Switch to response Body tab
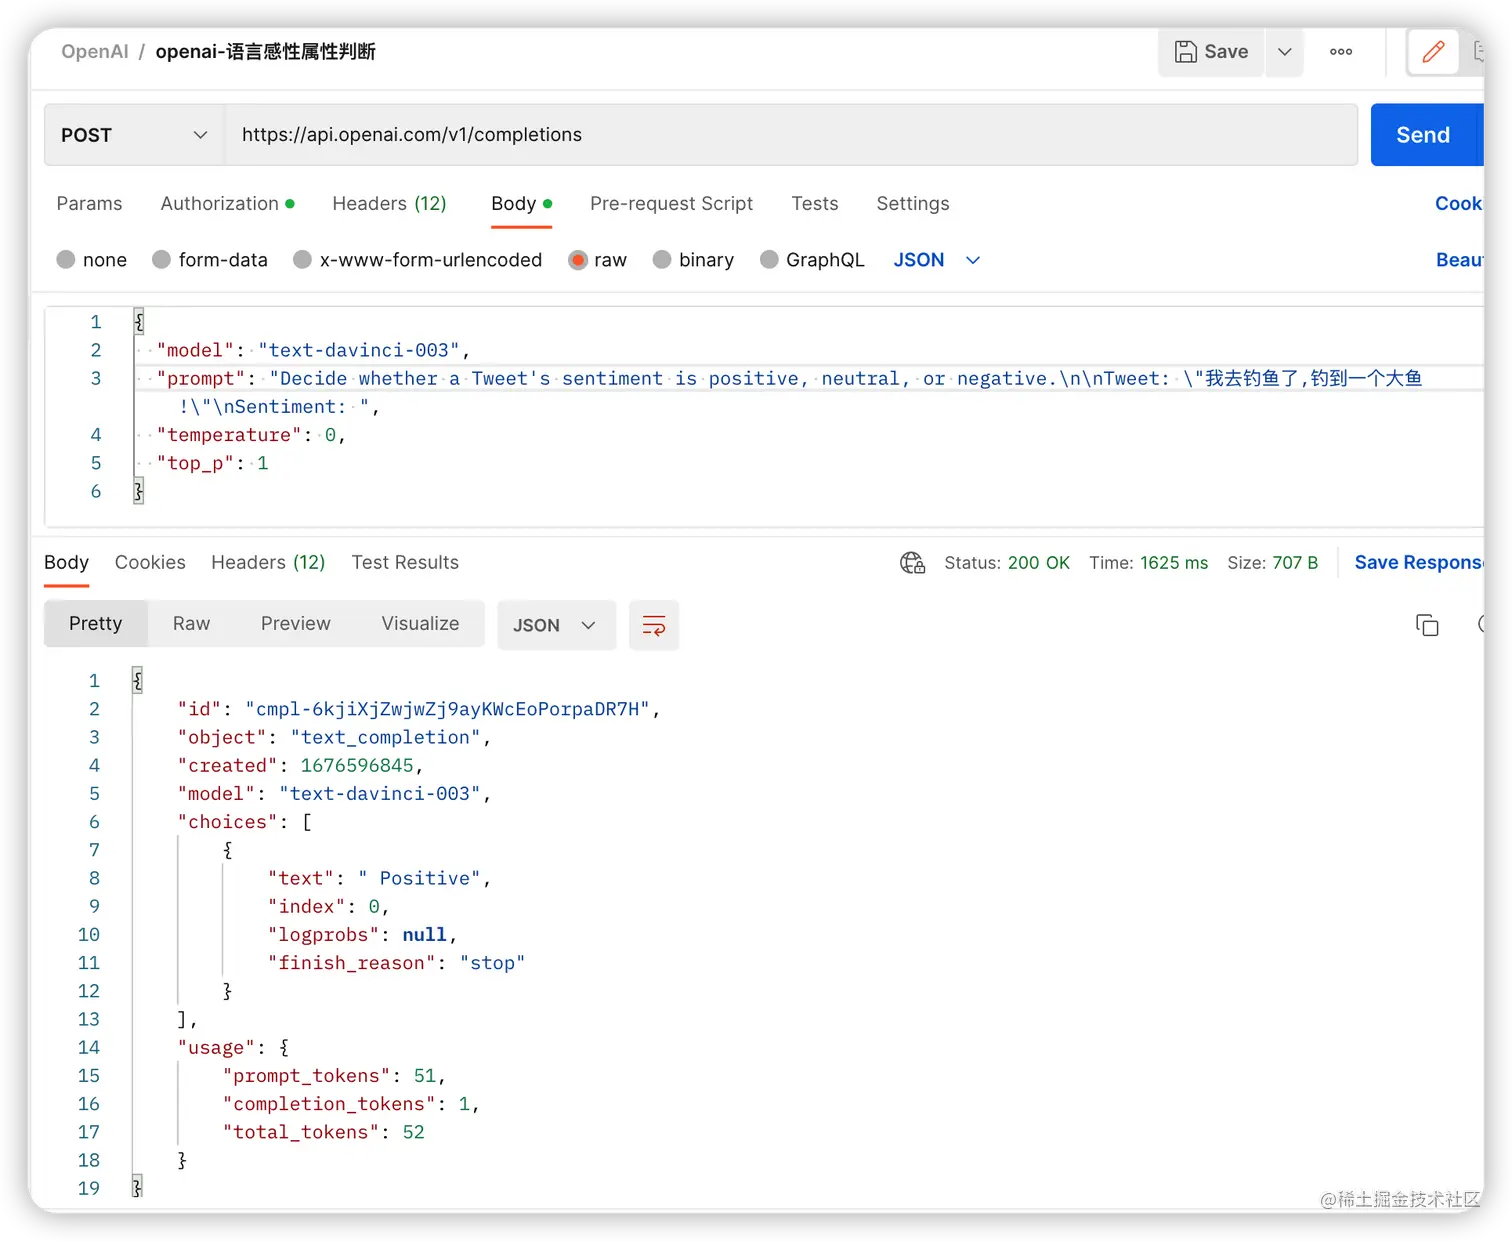This screenshot has height=1241, width=1512. click(x=66, y=562)
